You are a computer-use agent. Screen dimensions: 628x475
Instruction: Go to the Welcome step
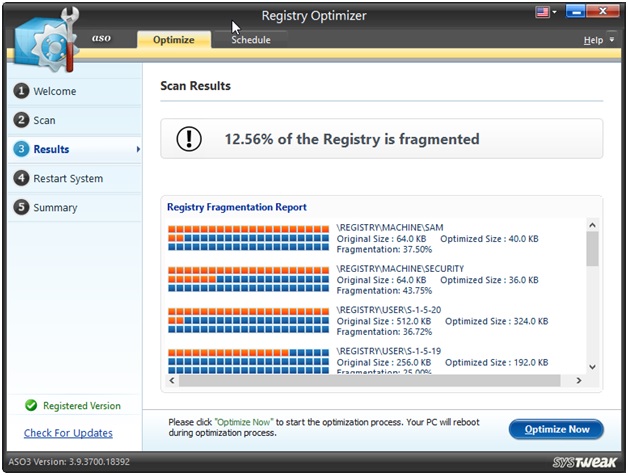coord(75,91)
